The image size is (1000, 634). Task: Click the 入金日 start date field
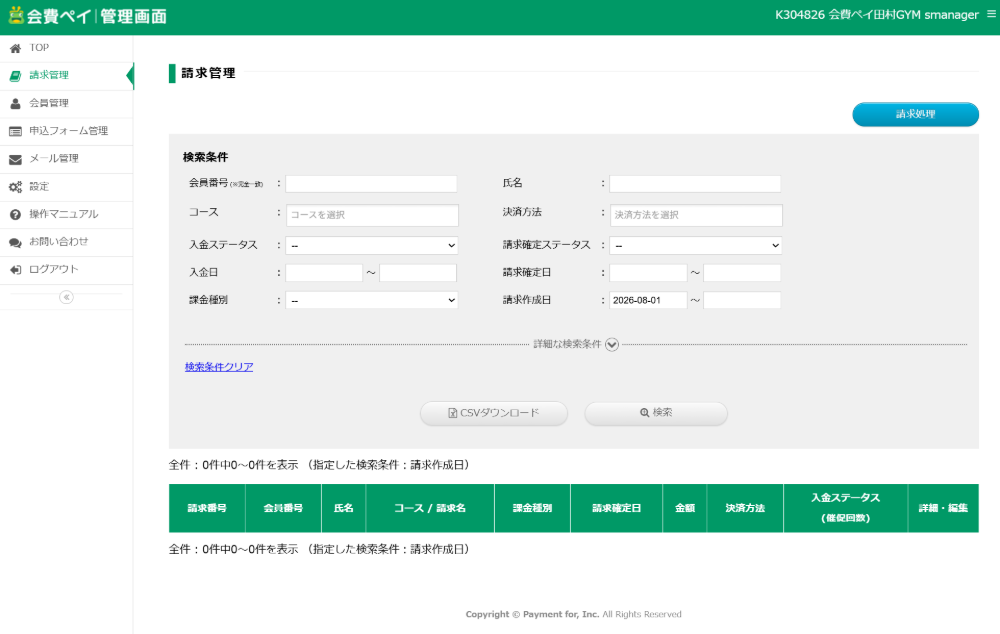point(324,273)
